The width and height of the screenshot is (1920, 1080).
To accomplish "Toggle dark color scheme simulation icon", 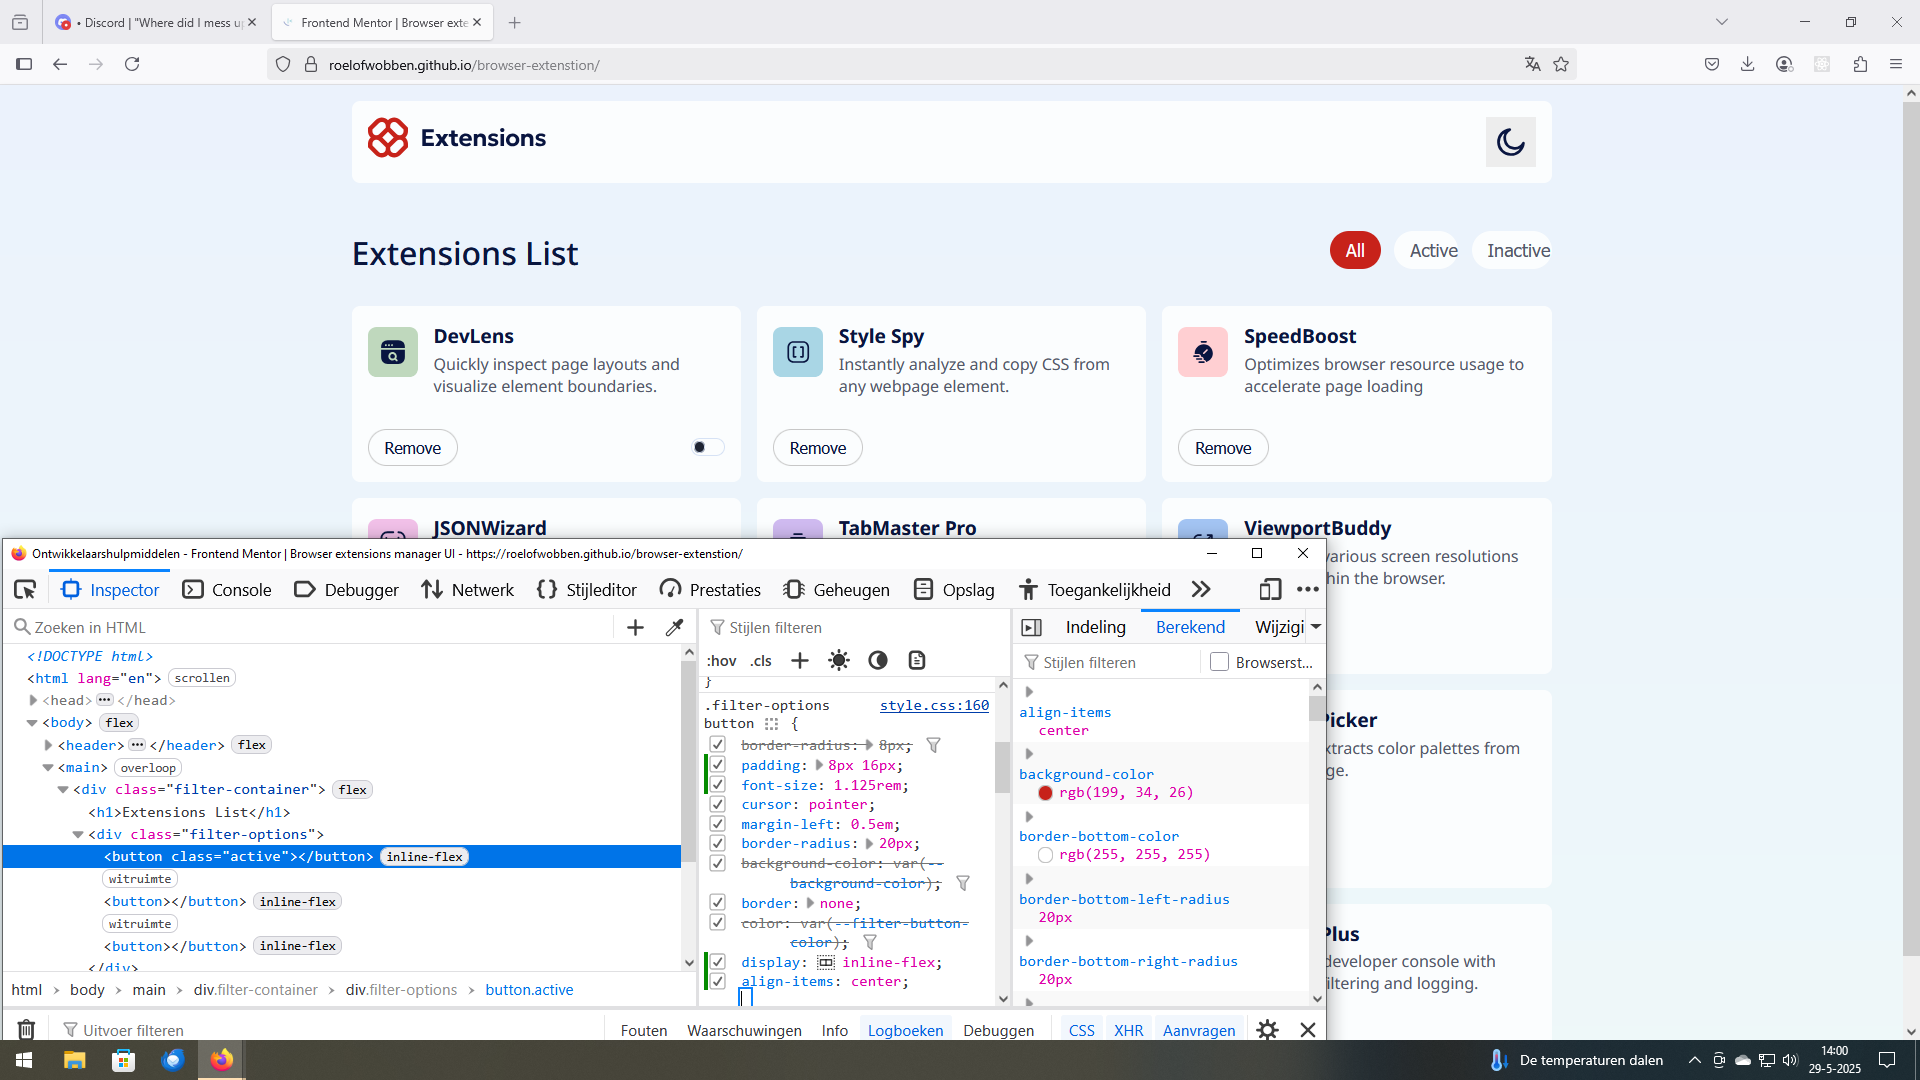I will 878,660.
